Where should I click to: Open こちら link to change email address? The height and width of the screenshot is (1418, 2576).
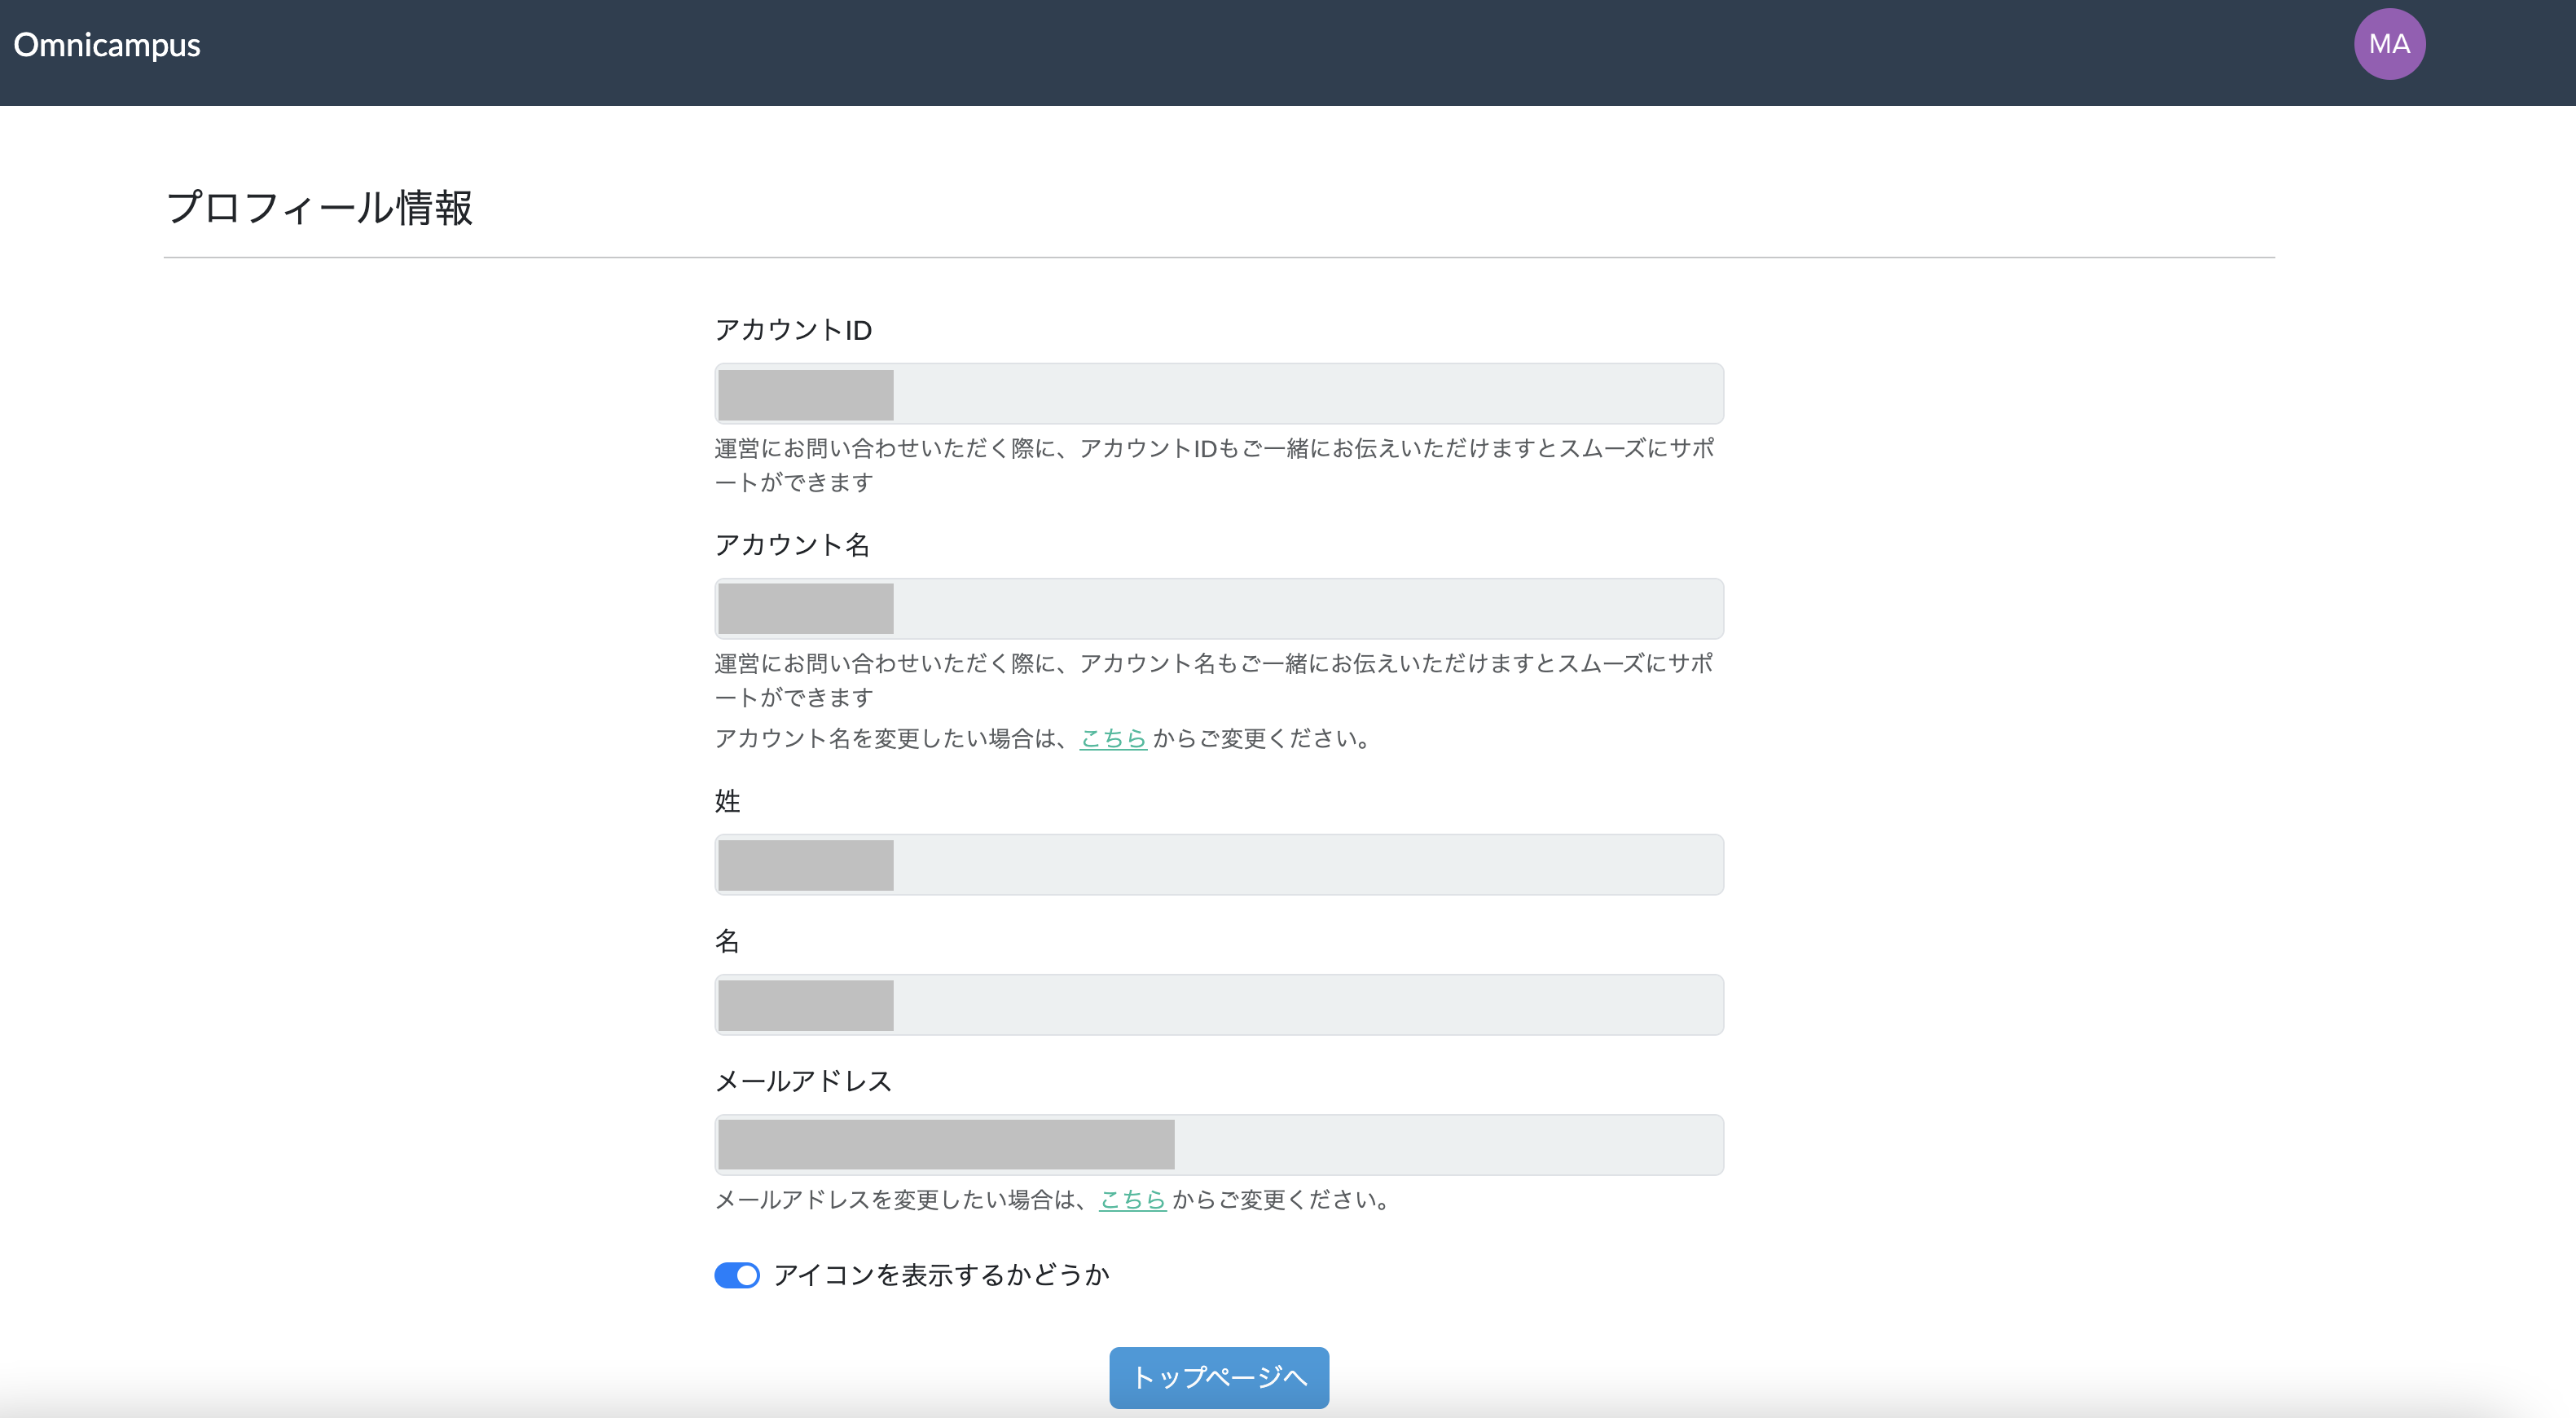(x=1132, y=1200)
